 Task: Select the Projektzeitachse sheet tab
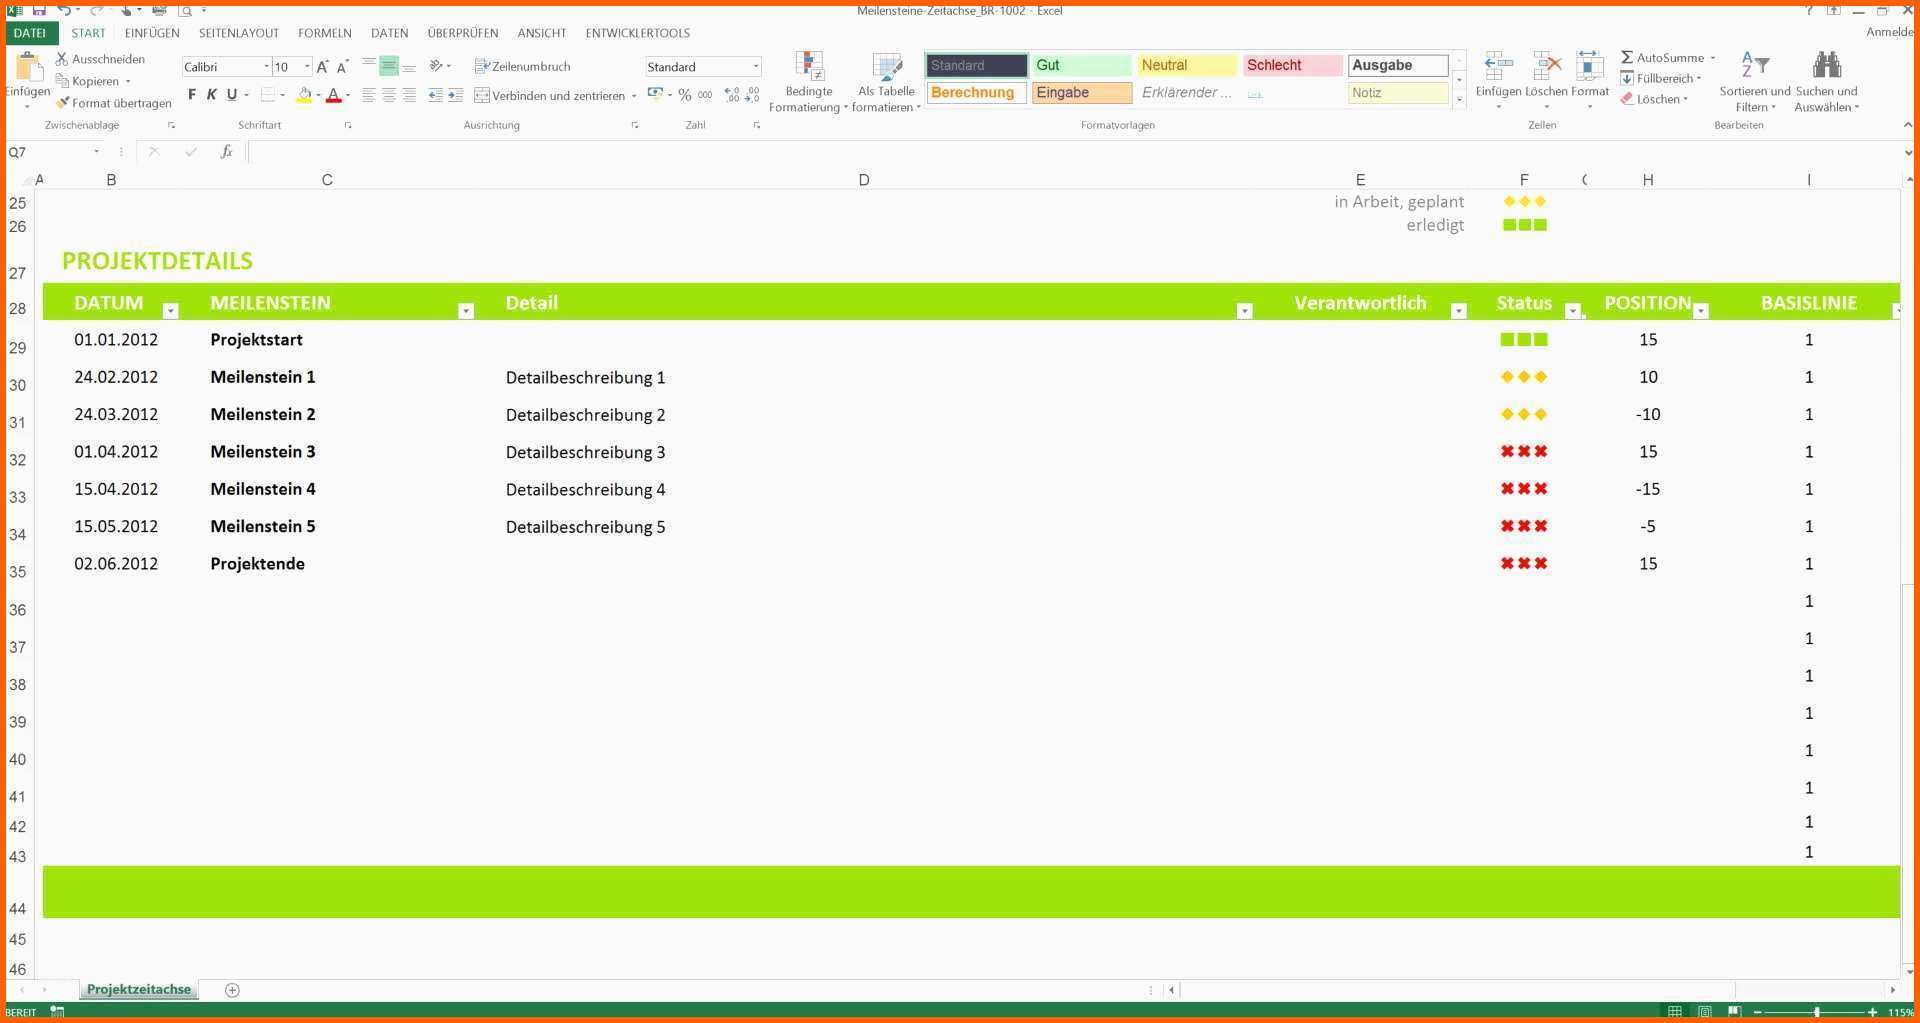pos(138,989)
